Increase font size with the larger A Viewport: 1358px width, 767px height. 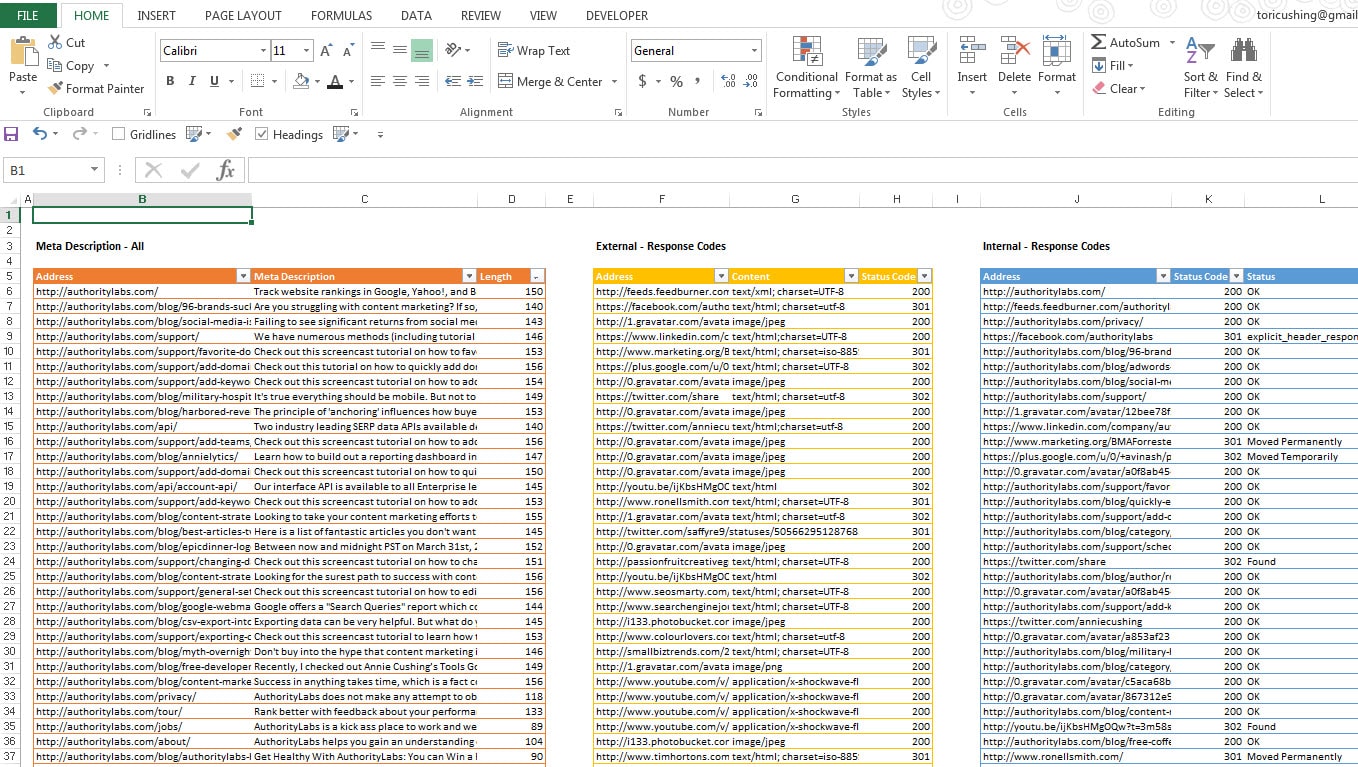[328, 50]
